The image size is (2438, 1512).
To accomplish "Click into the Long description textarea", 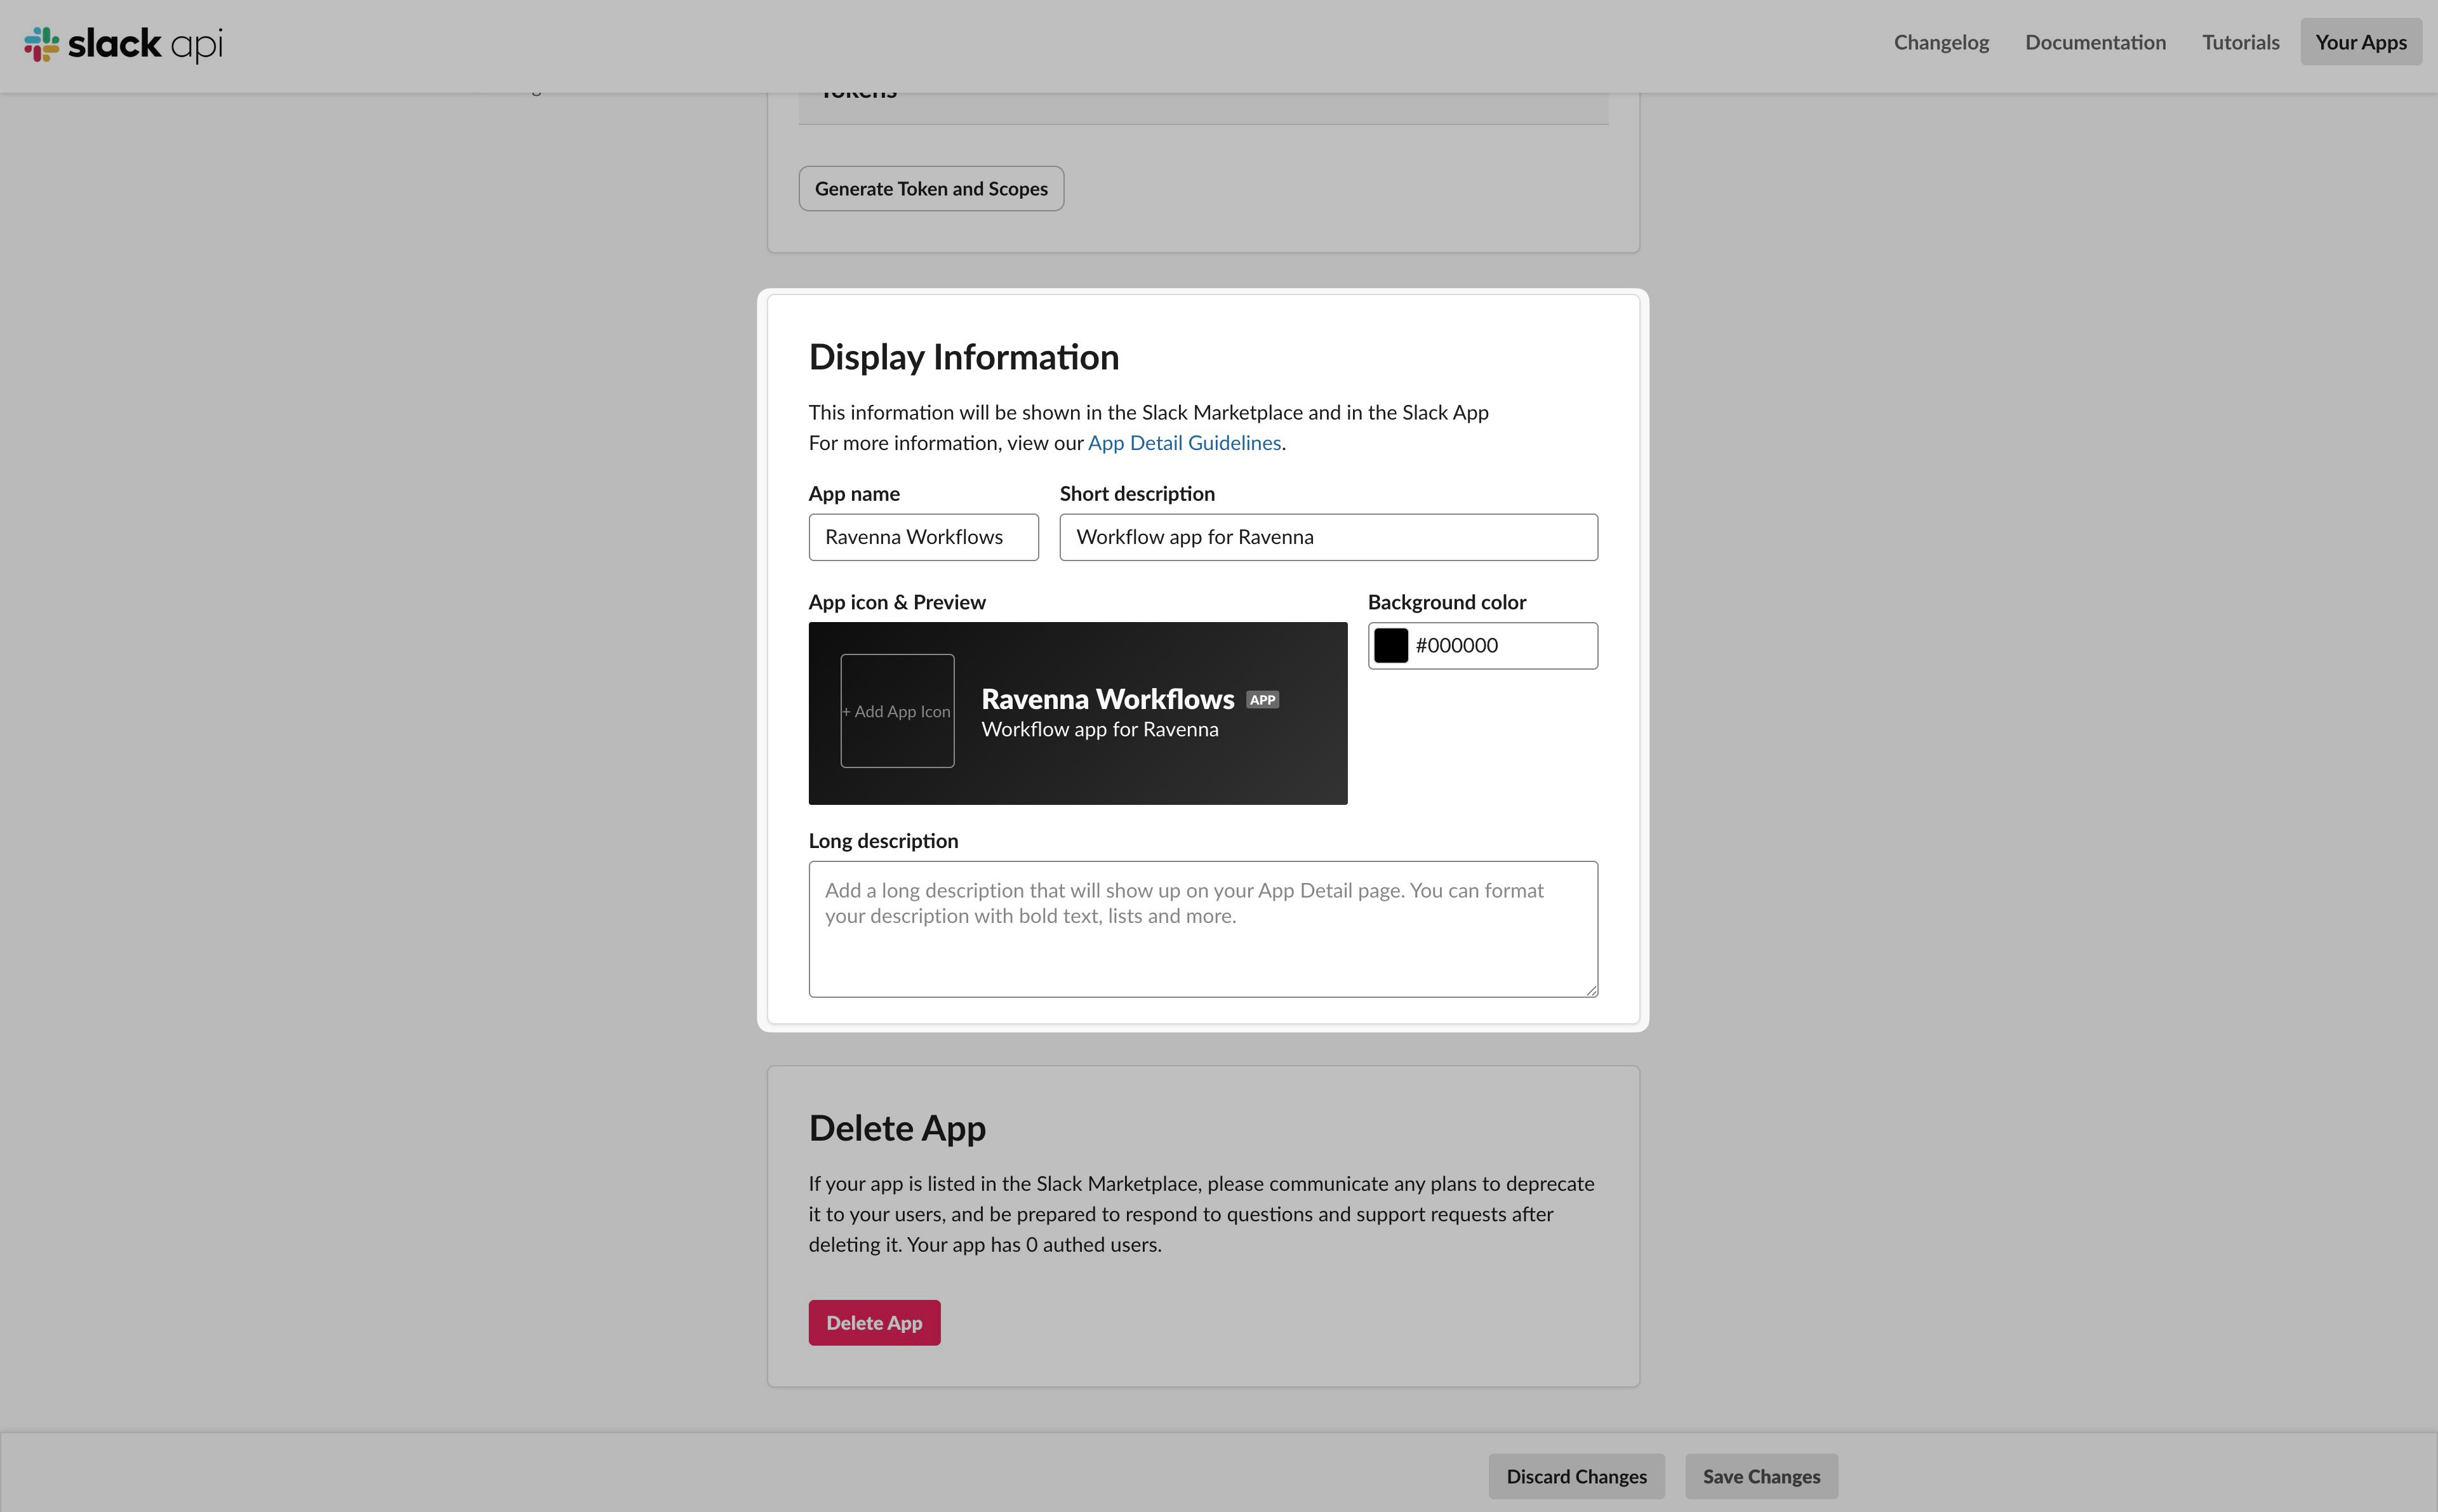I will click(1203, 929).
